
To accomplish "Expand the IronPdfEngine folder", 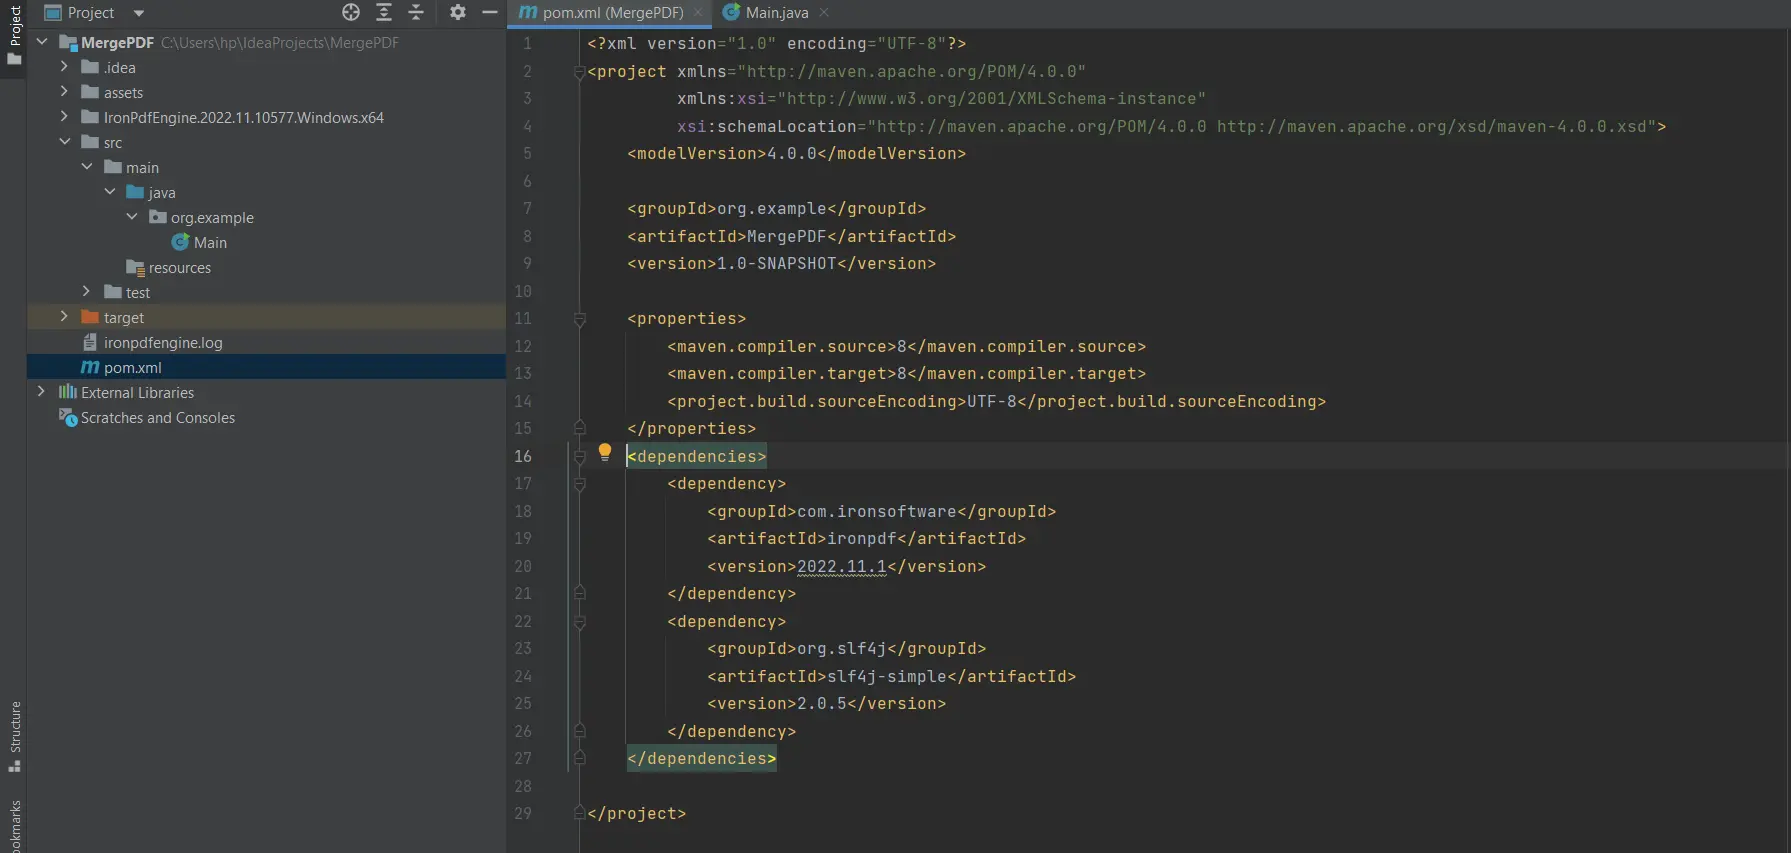I will coord(64,117).
